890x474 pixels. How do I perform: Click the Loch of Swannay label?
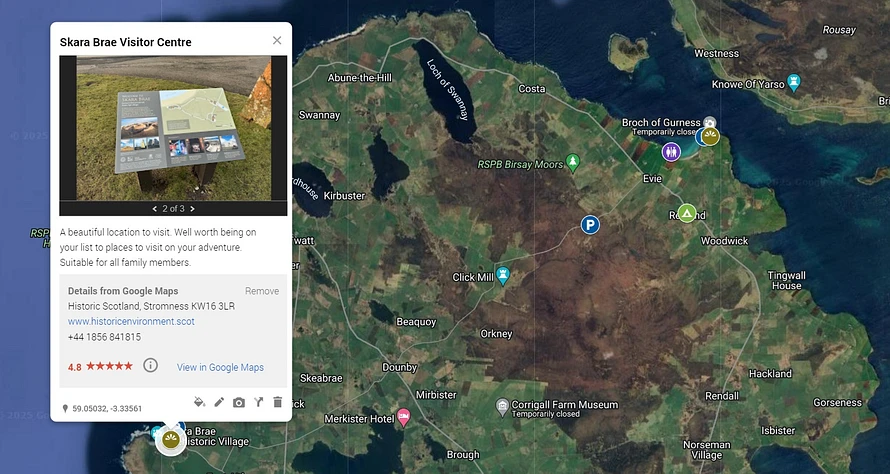pyautogui.click(x=448, y=89)
